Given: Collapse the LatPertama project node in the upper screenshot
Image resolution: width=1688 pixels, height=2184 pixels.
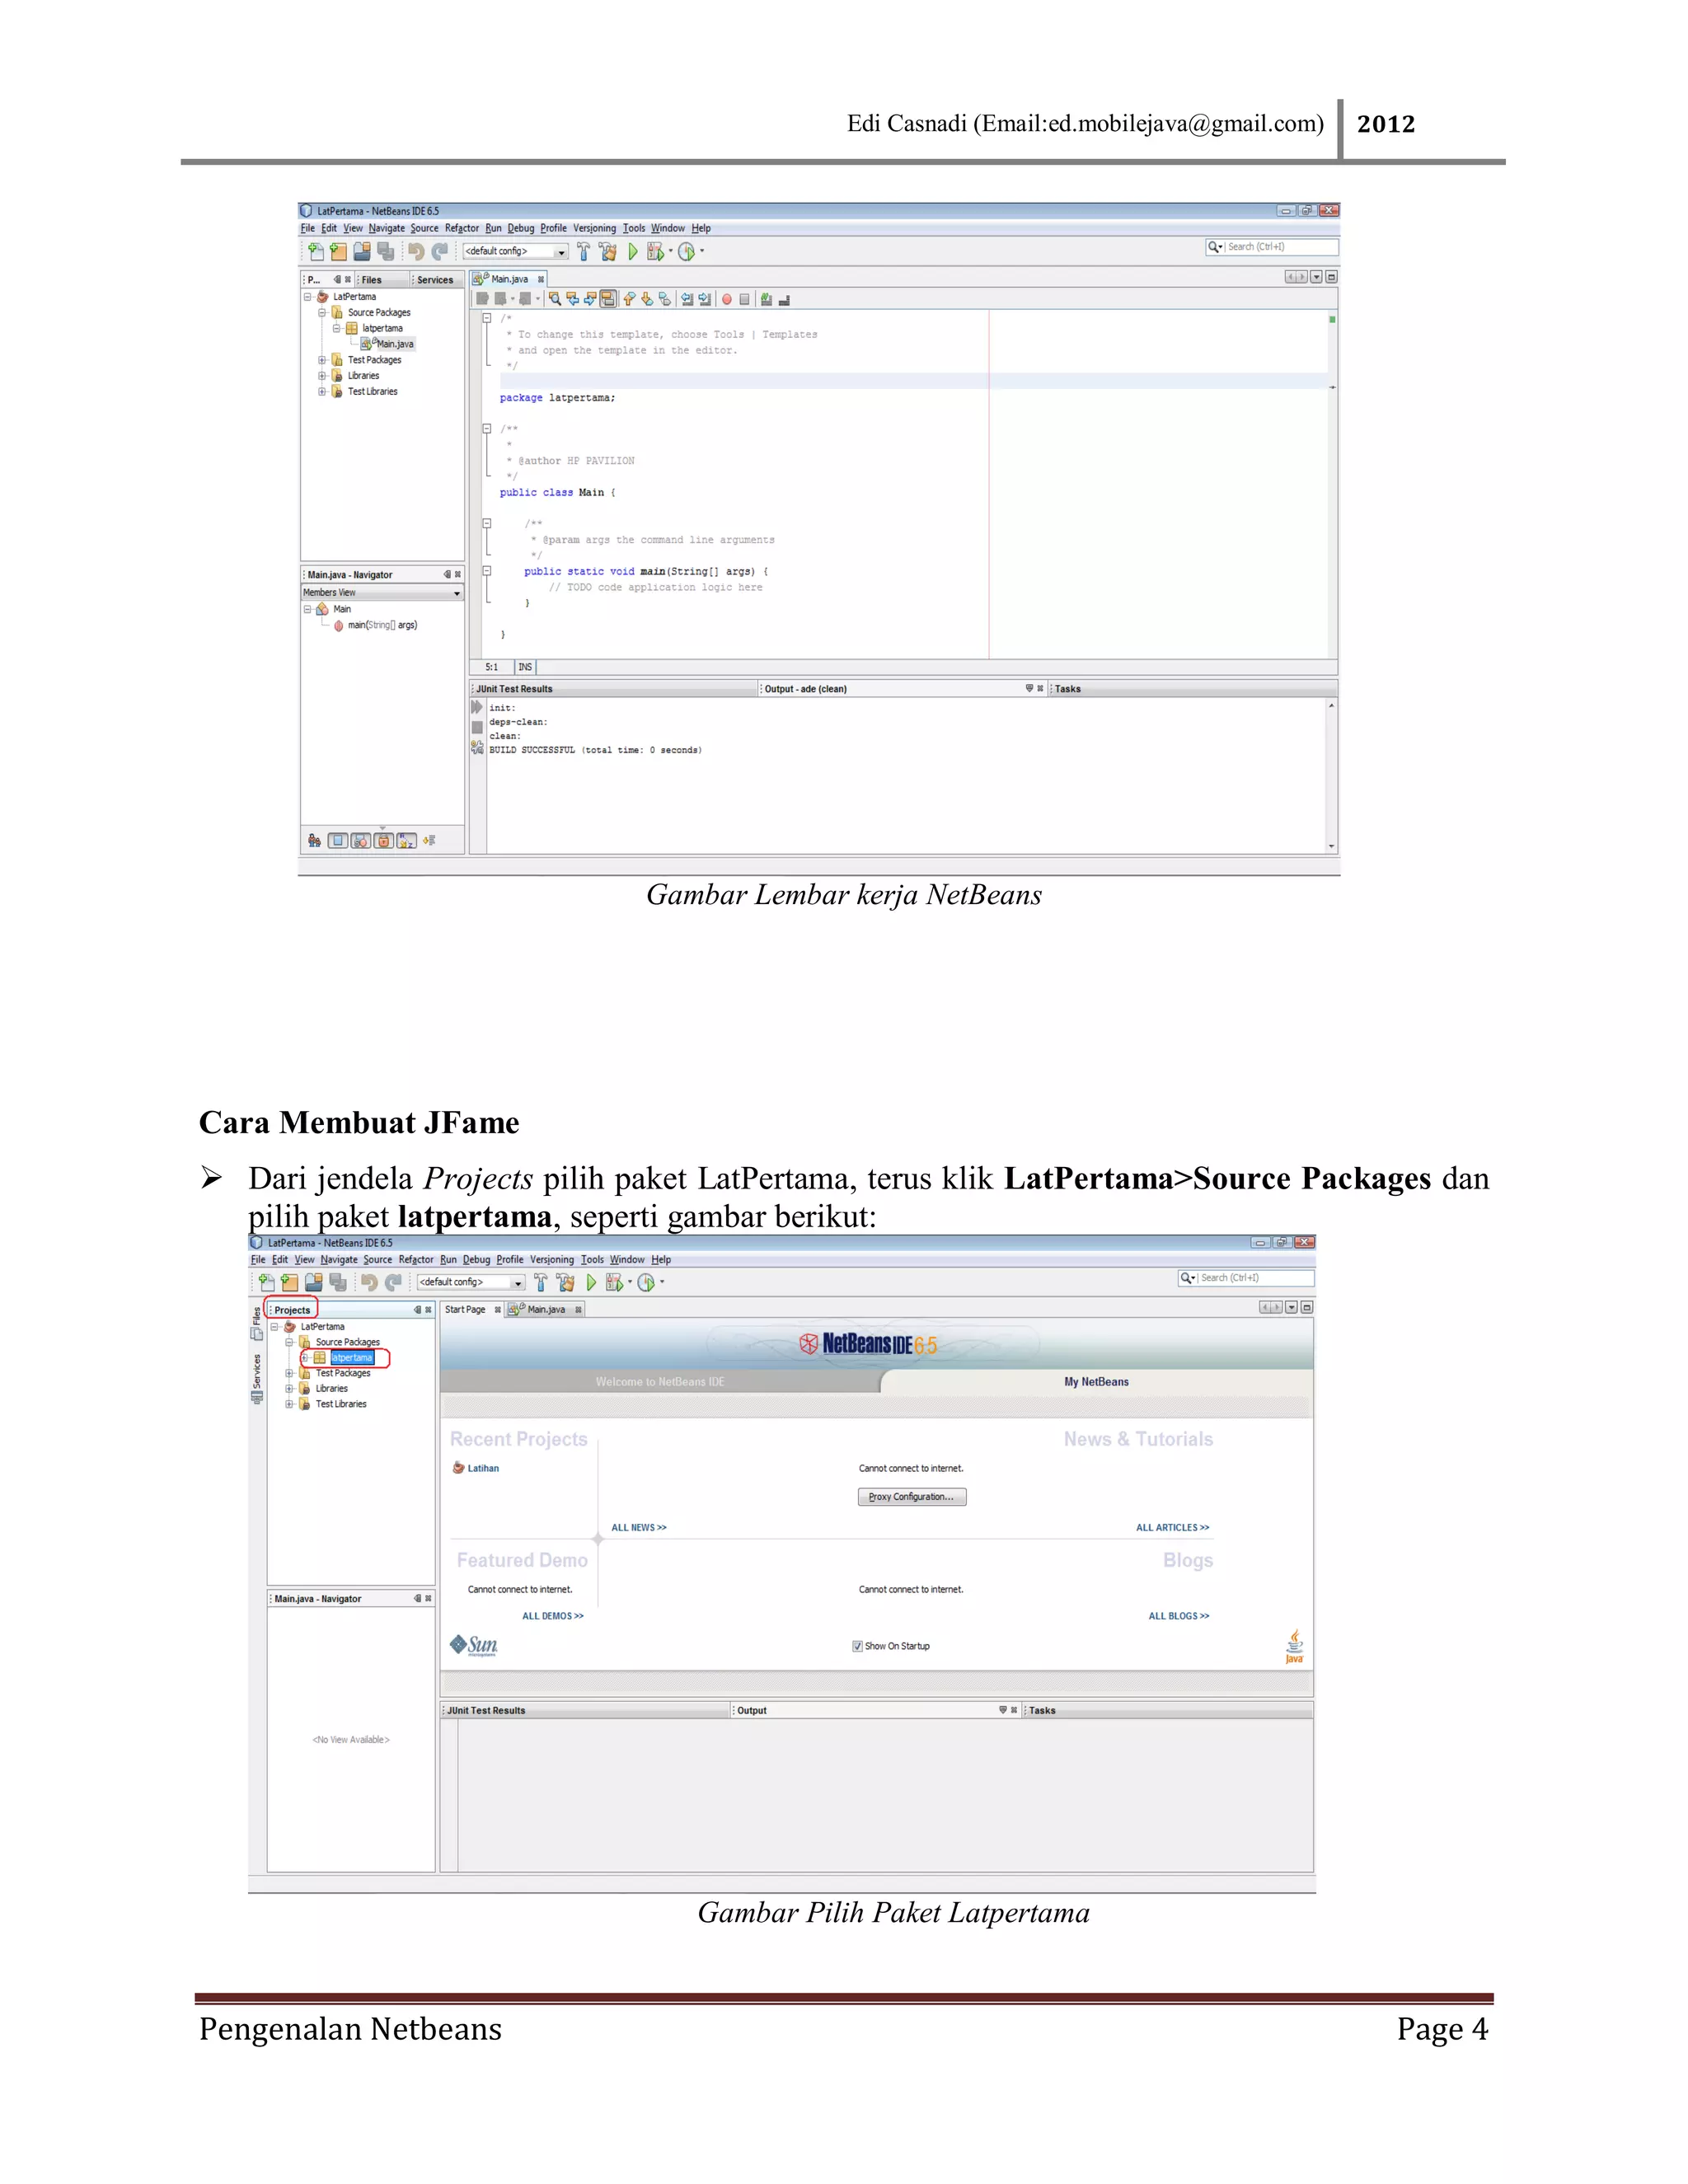Looking at the screenshot, I should pos(308,297).
